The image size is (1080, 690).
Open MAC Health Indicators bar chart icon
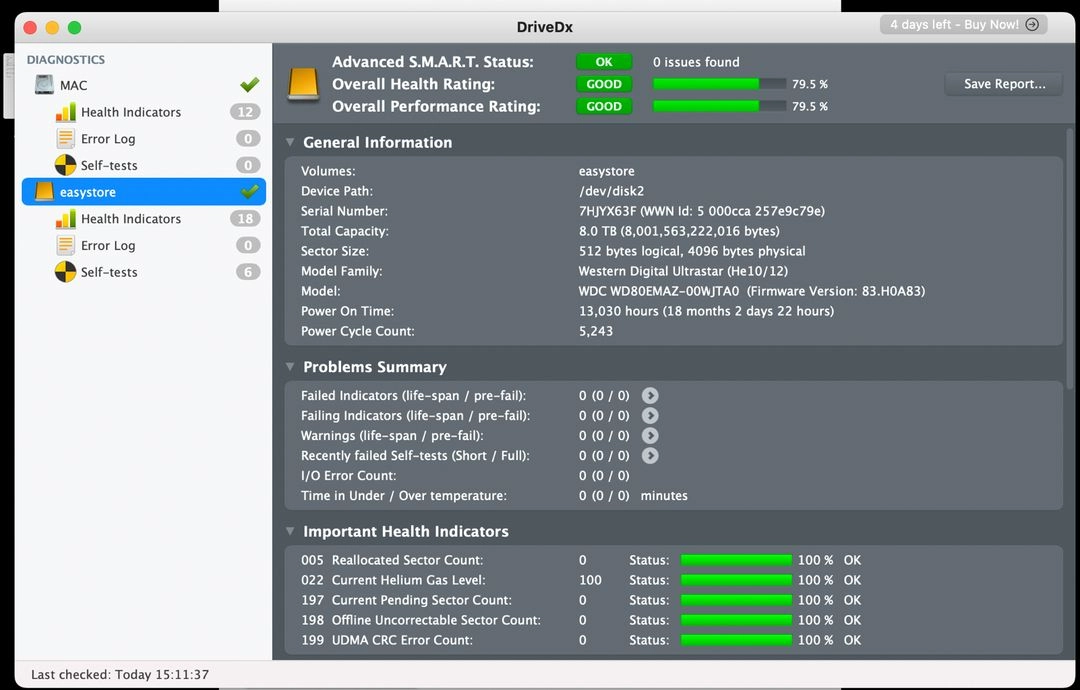pyautogui.click(x=65, y=112)
